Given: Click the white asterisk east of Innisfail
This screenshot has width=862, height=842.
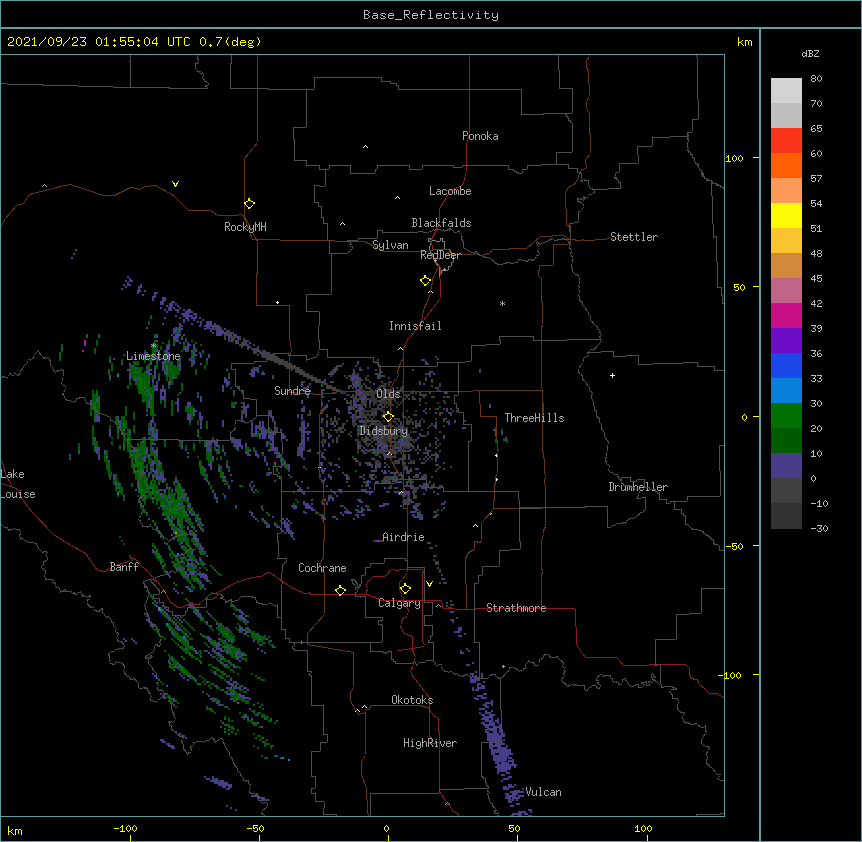Looking at the screenshot, I should (502, 304).
